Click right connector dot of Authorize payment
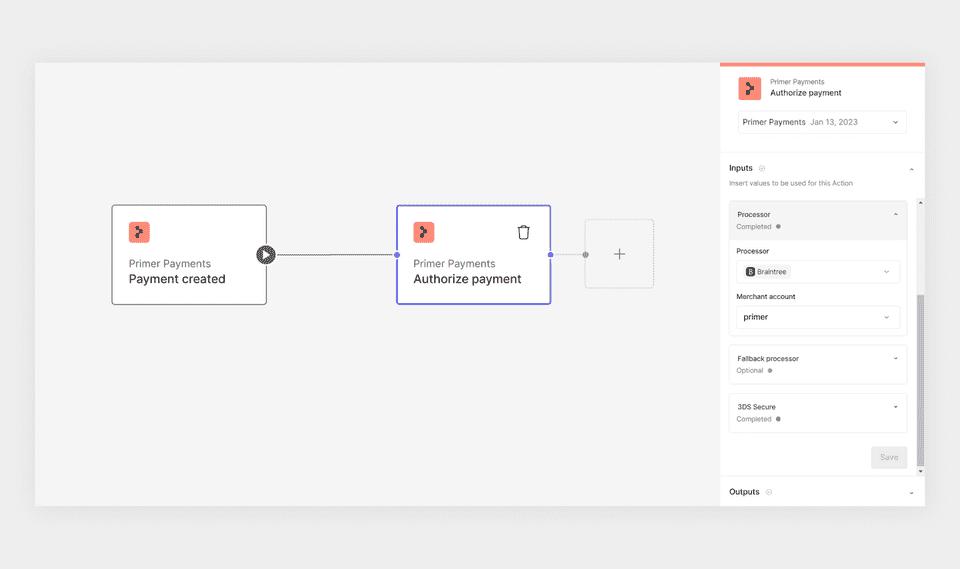The width and height of the screenshot is (960, 569). click(x=550, y=255)
